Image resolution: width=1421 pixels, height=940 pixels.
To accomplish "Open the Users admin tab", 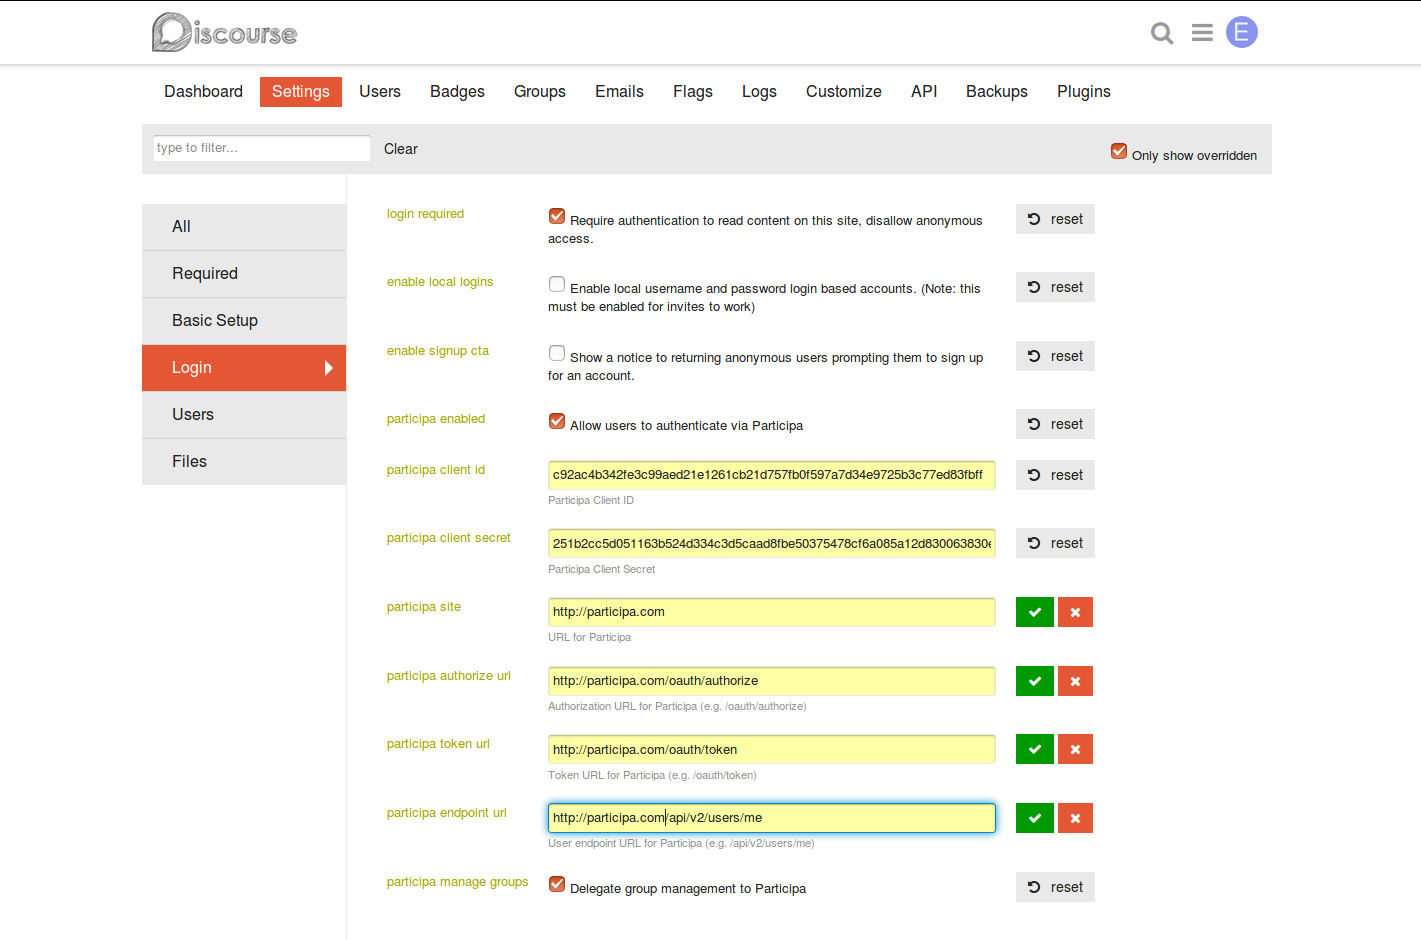I will (x=380, y=91).
